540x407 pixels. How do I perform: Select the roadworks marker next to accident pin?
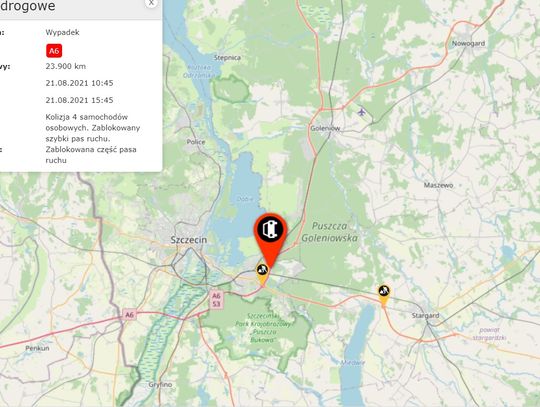click(262, 273)
